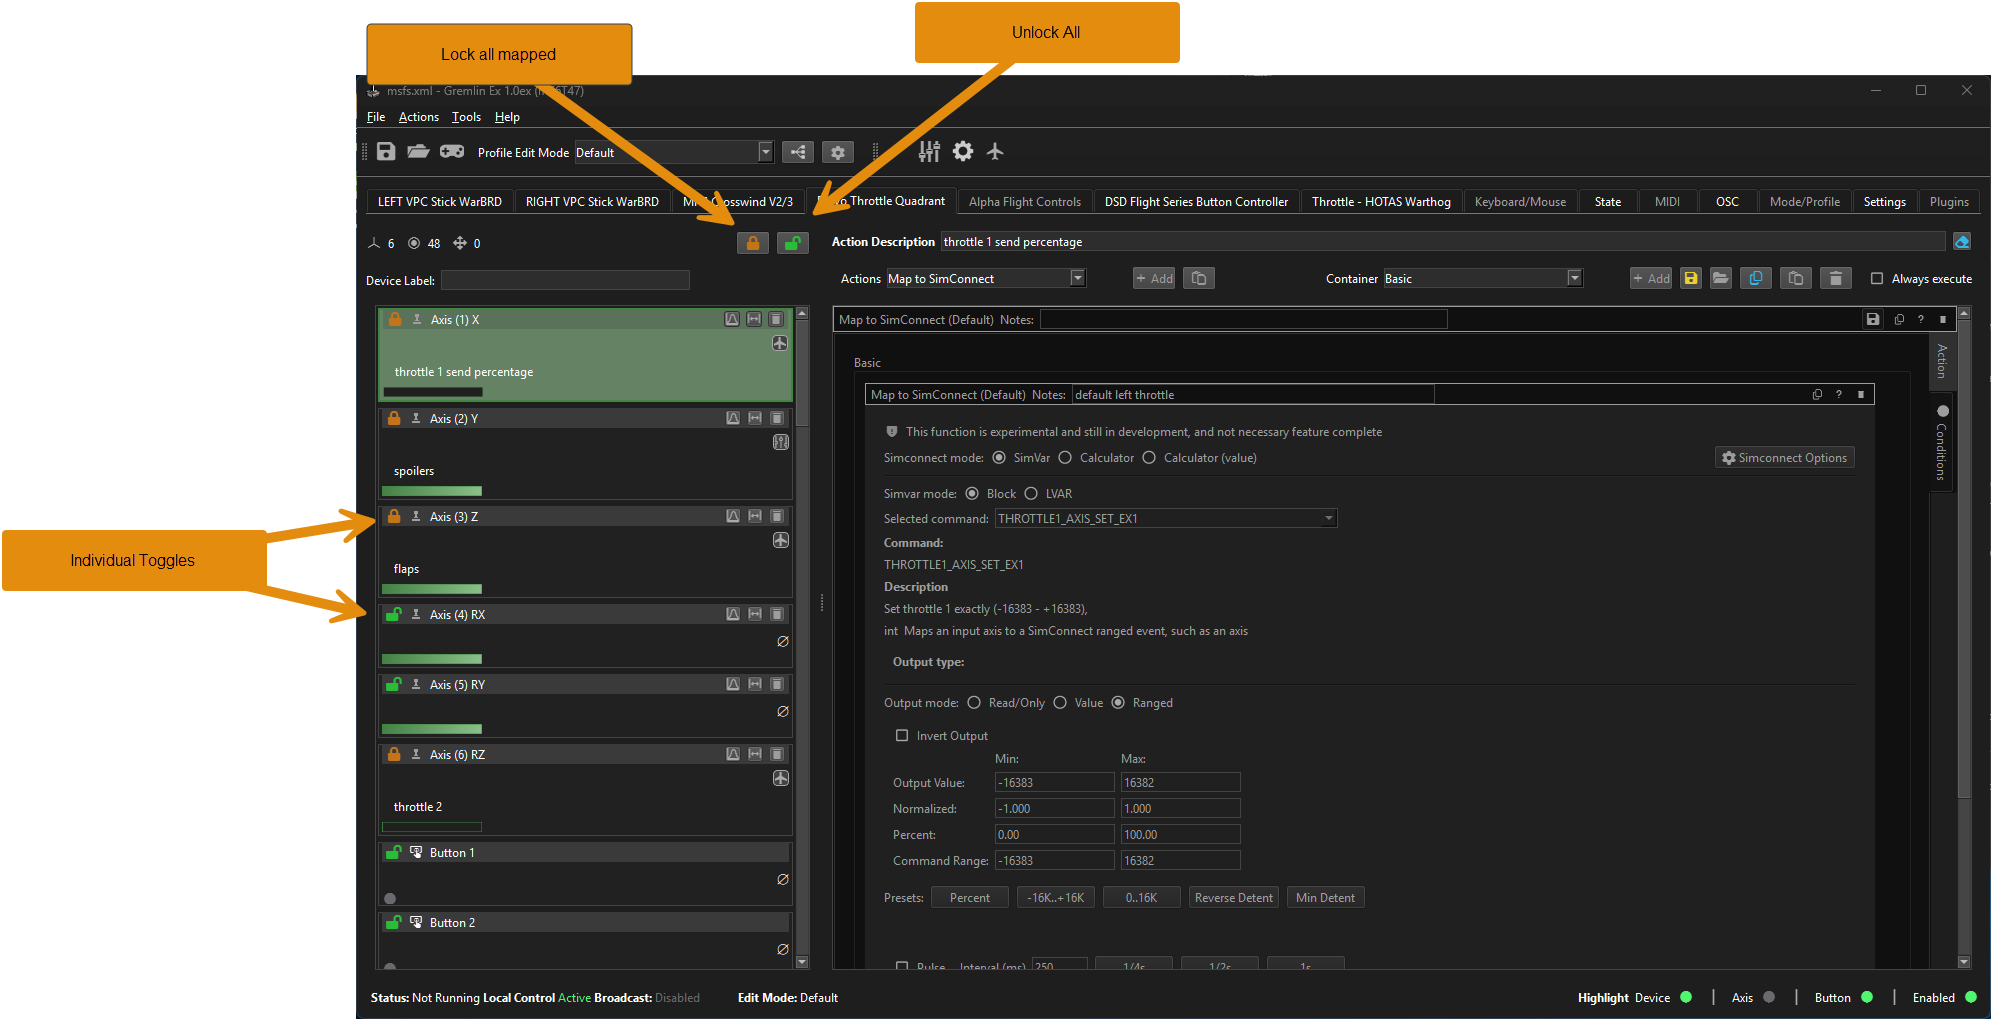Open options with the large gear icon
This screenshot has width=1991, height=1019.
pos(963,151)
